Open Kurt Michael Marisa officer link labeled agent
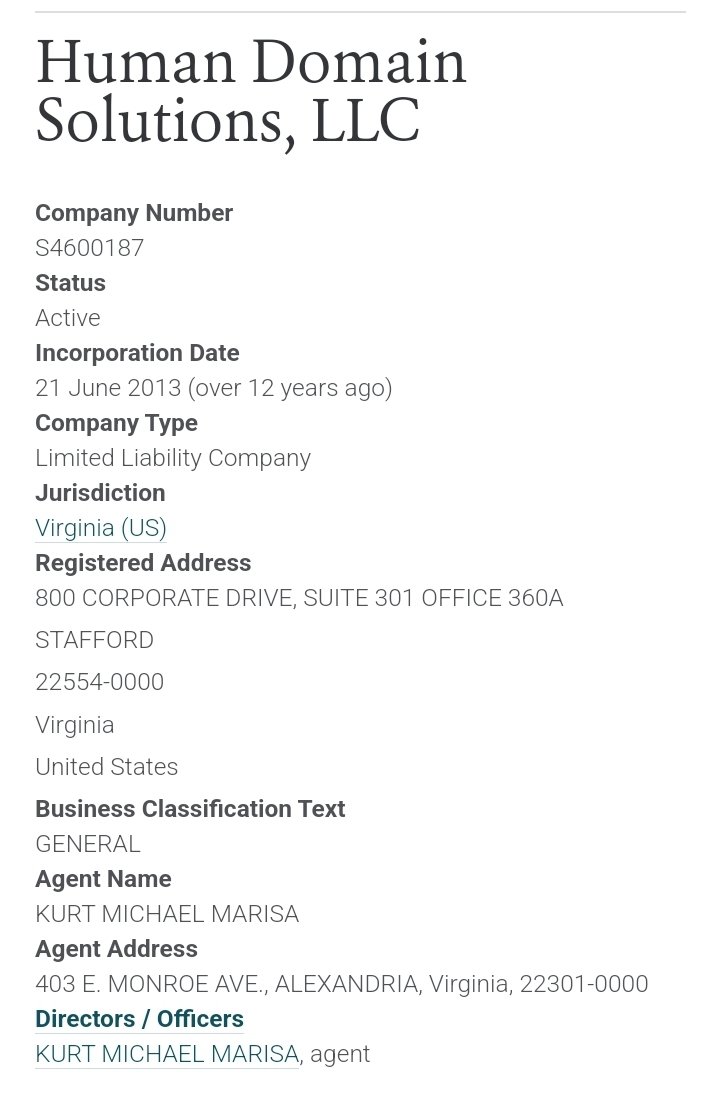 [167, 1054]
